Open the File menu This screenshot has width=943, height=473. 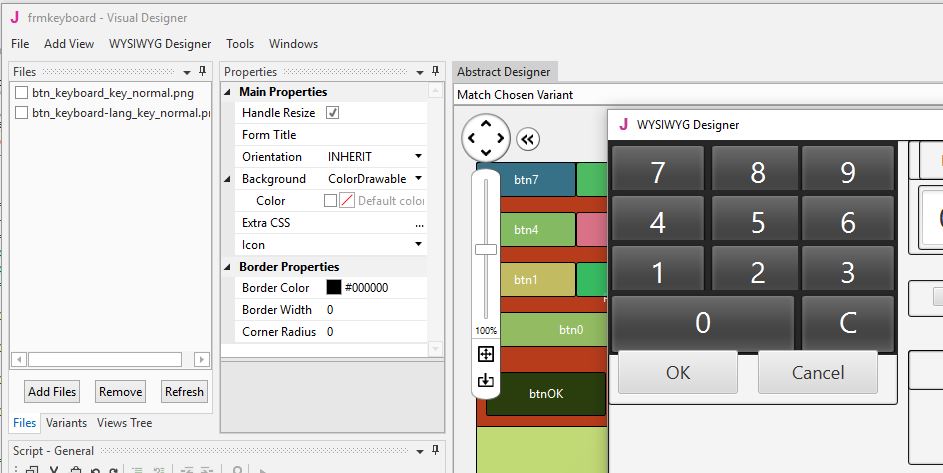(20, 44)
